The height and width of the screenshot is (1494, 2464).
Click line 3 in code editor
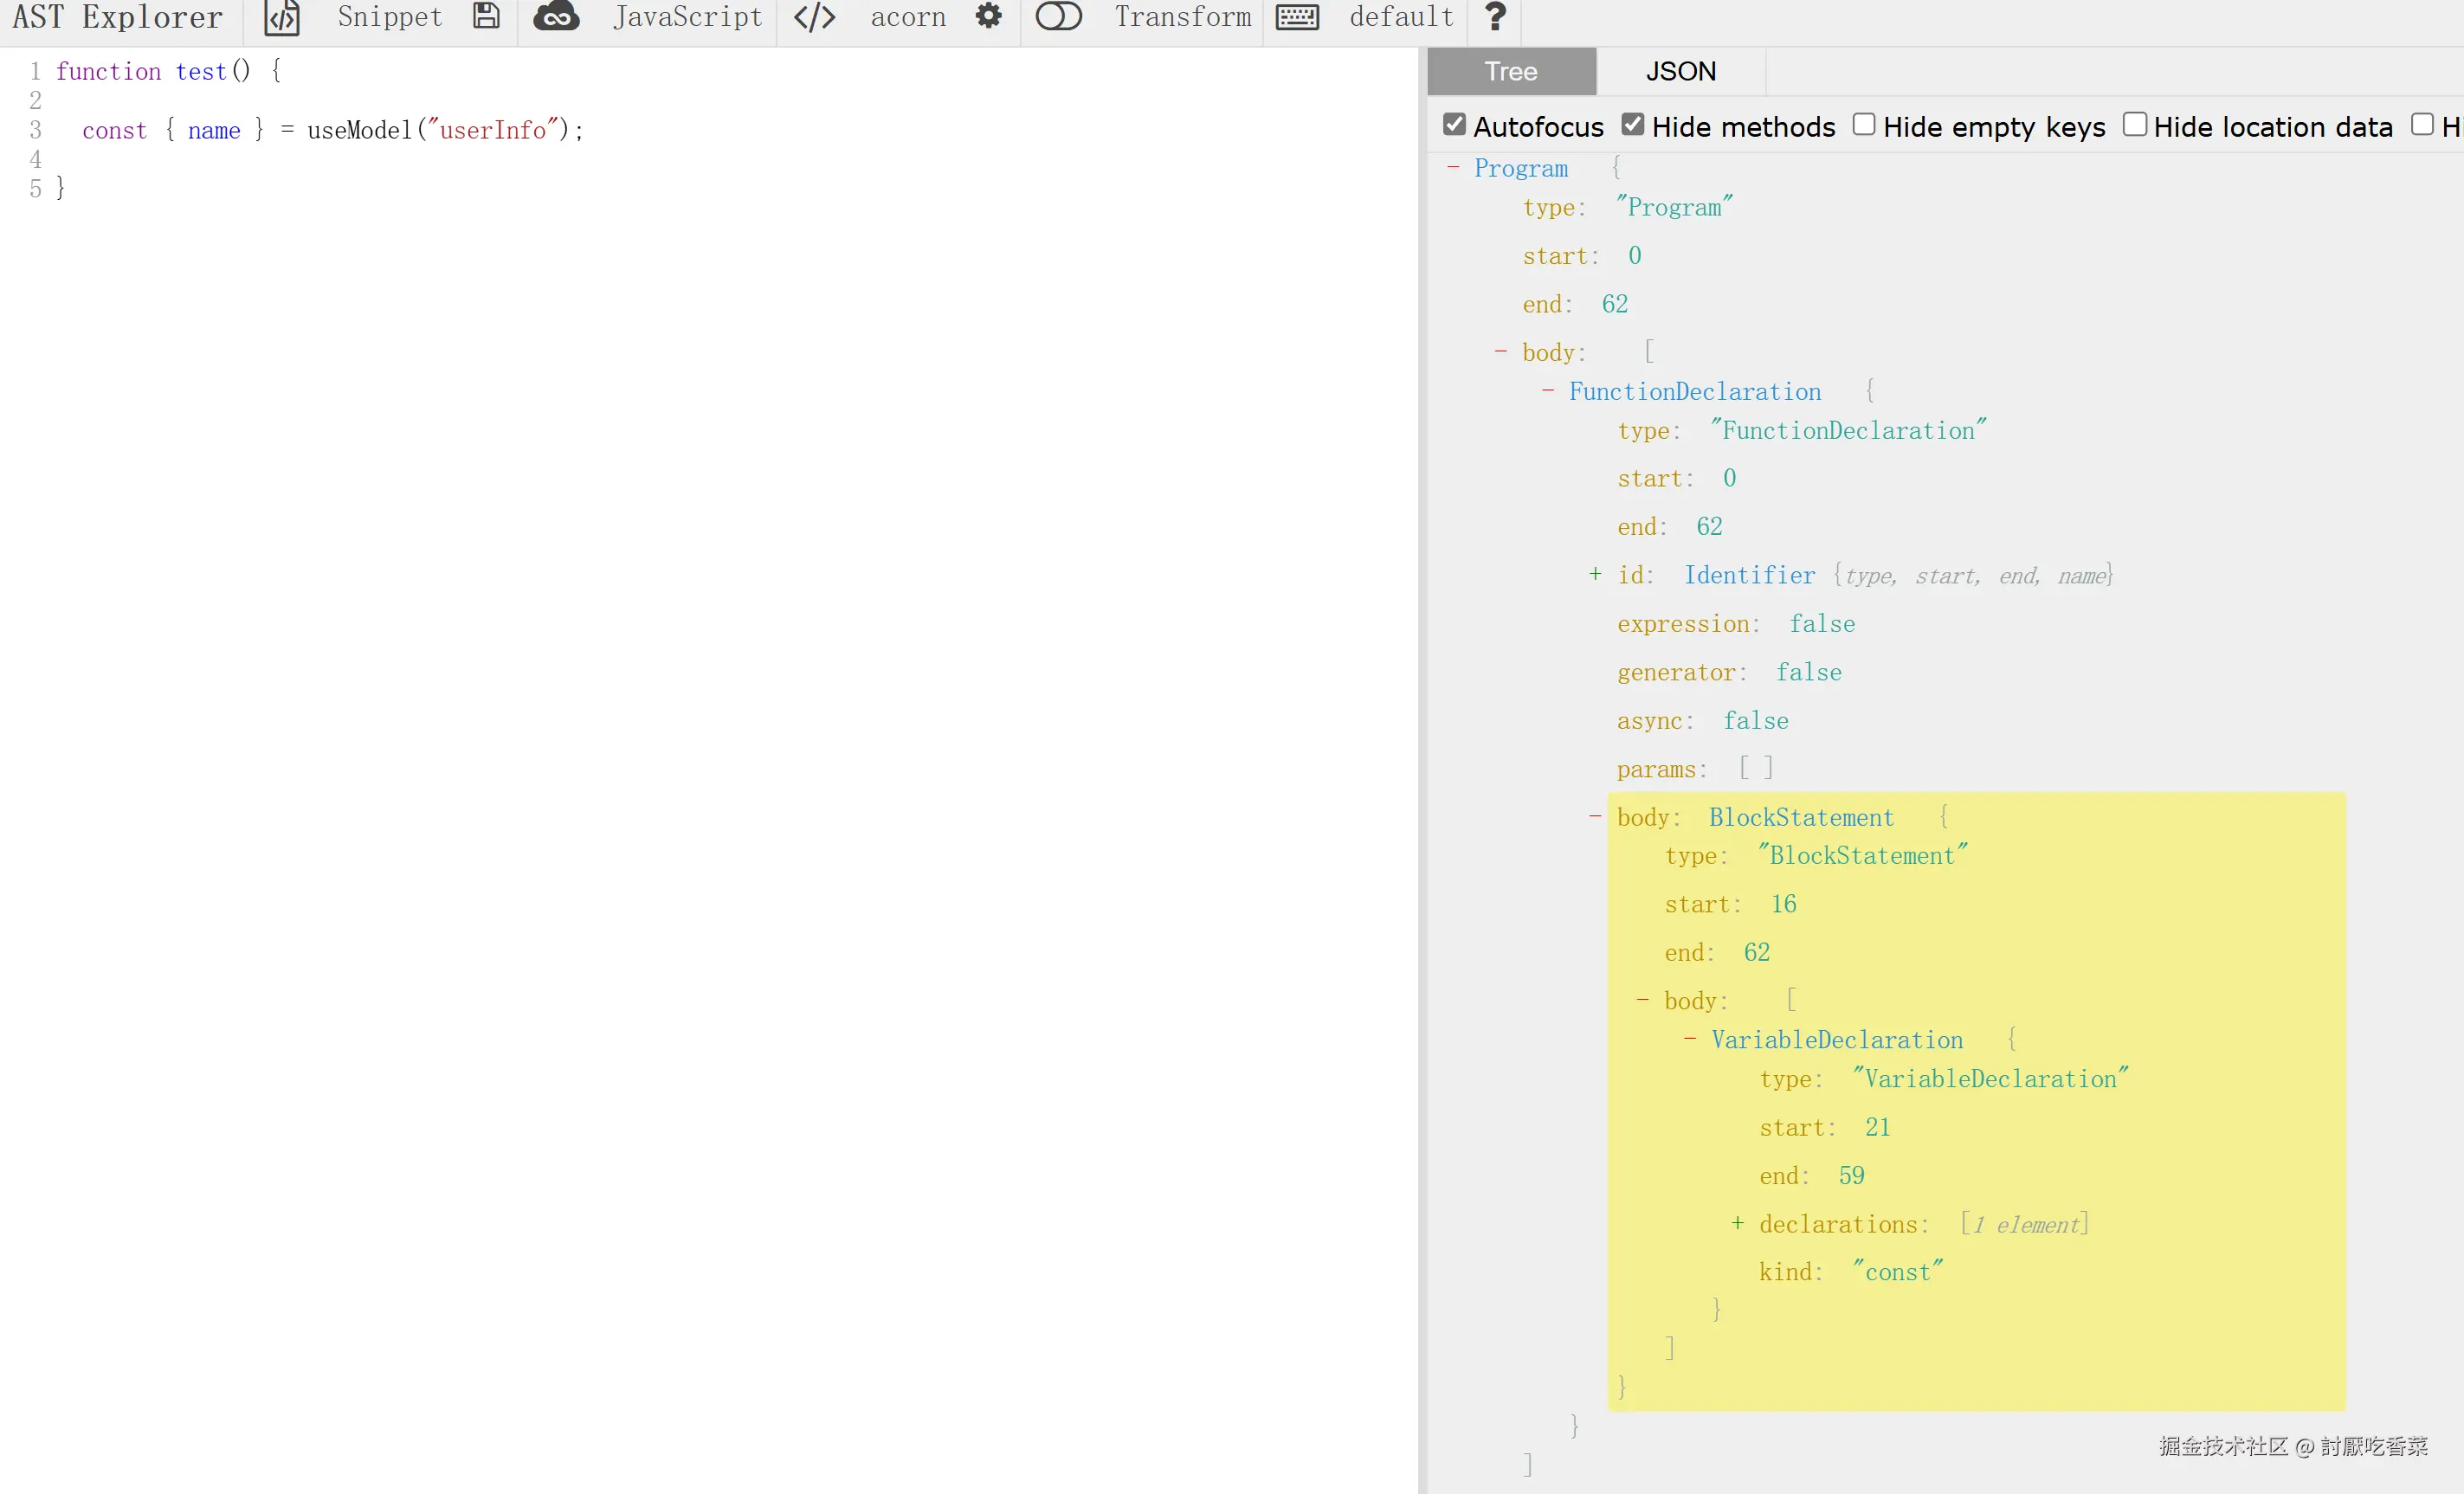(x=330, y=130)
